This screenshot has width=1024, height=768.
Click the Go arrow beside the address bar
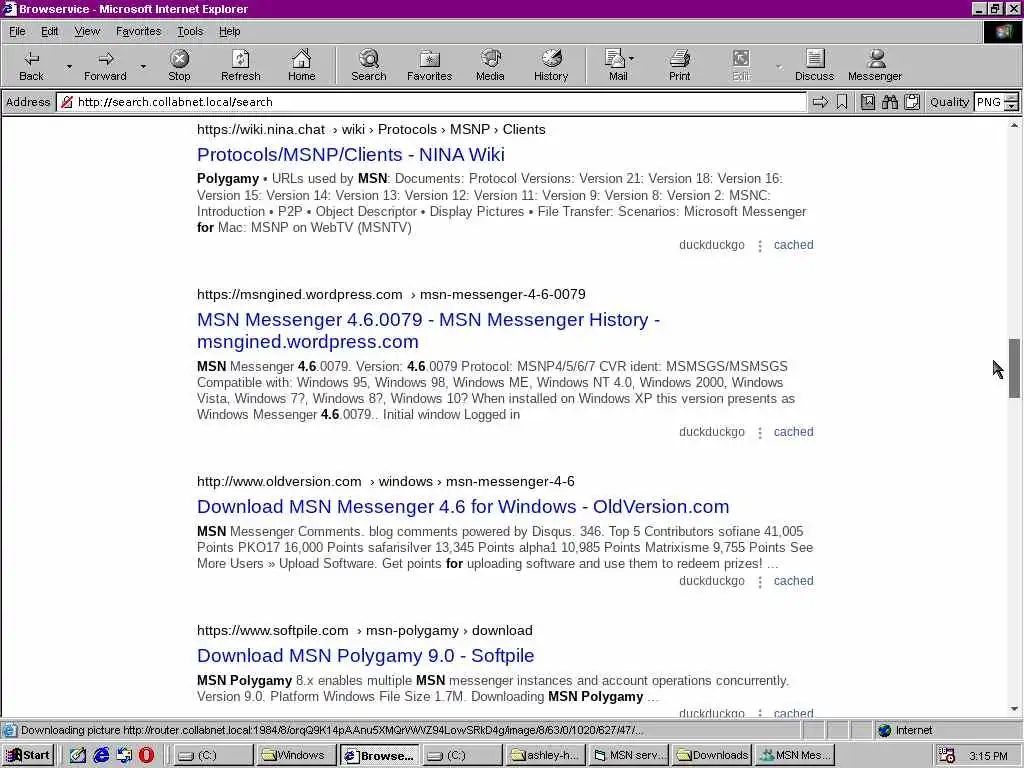(x=820, y=102)
